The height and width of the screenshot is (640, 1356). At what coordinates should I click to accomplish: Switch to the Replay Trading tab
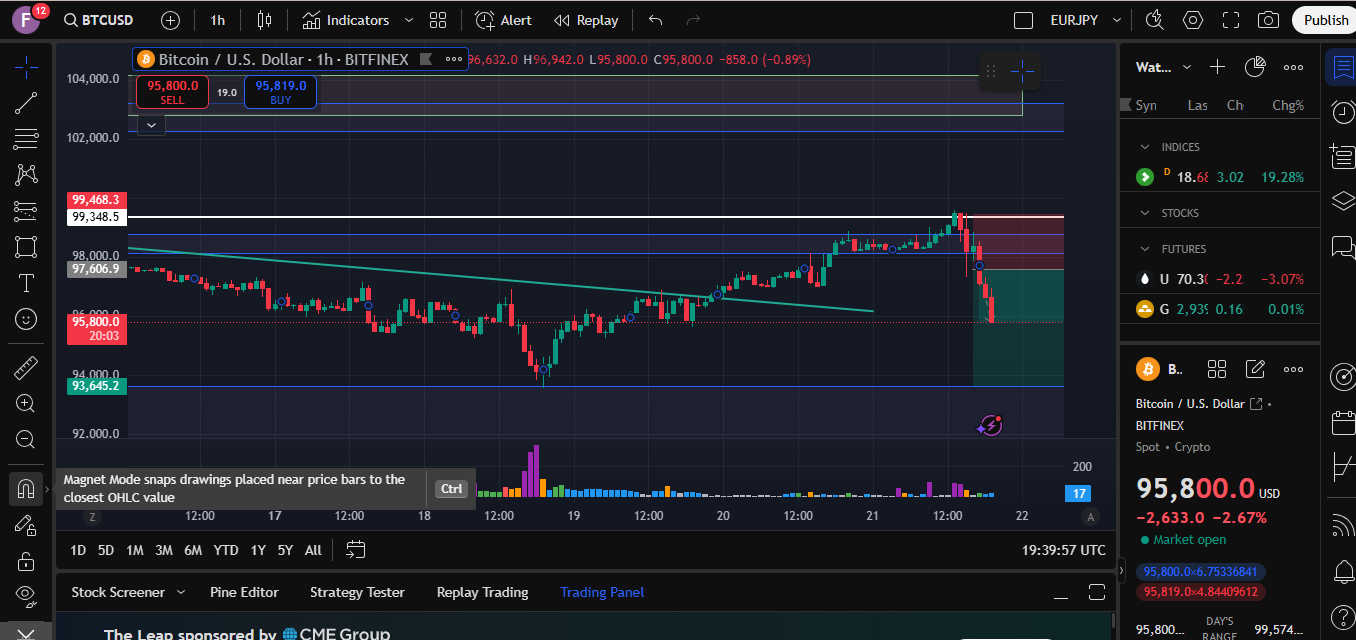(x=482, y=592)
